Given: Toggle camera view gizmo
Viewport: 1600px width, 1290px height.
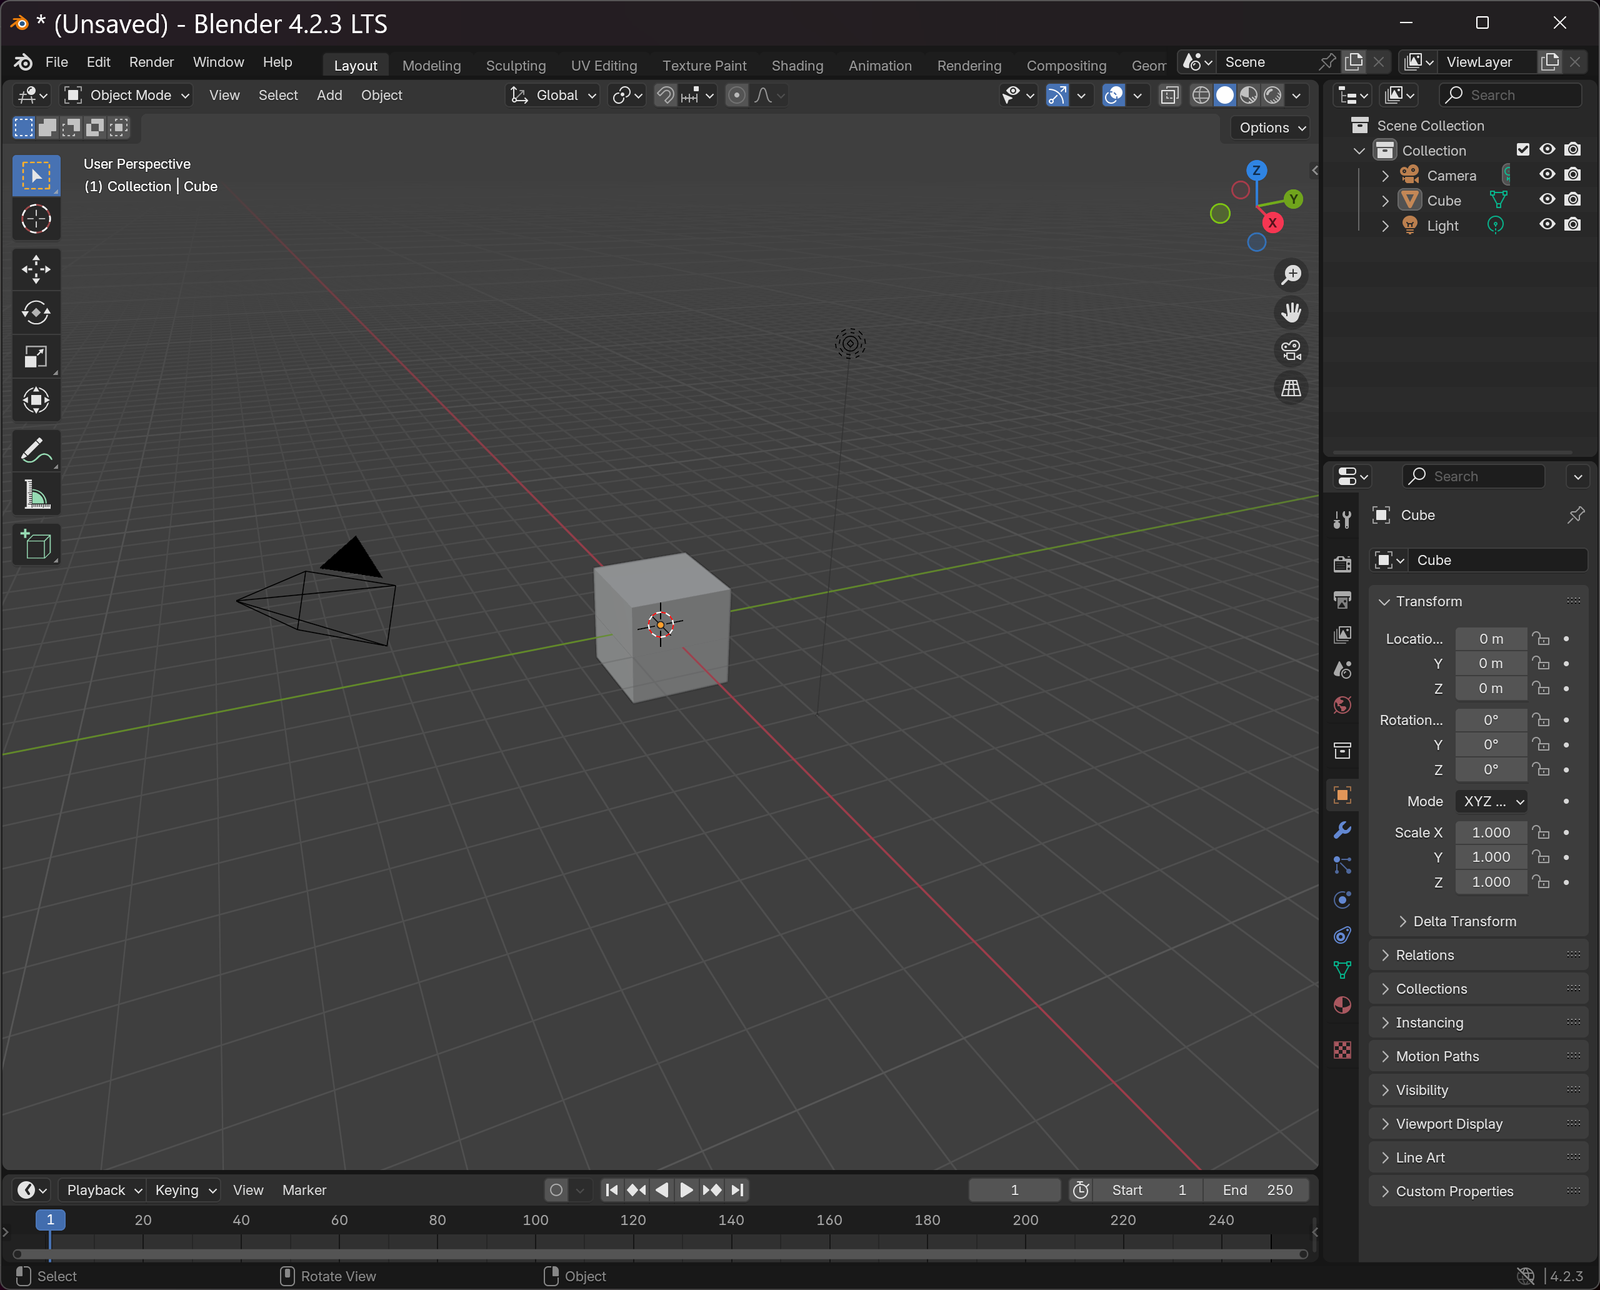Looking at the screenshot, I should (x=1292, y=350).
